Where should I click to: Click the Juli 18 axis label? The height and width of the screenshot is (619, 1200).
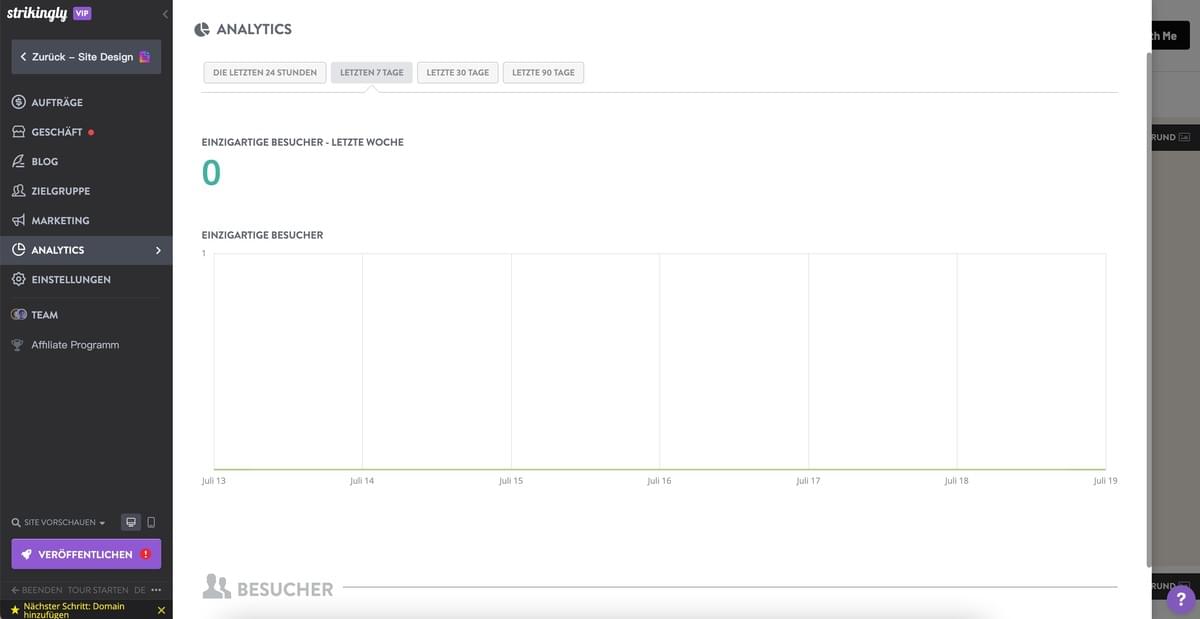tap(957, 481)
